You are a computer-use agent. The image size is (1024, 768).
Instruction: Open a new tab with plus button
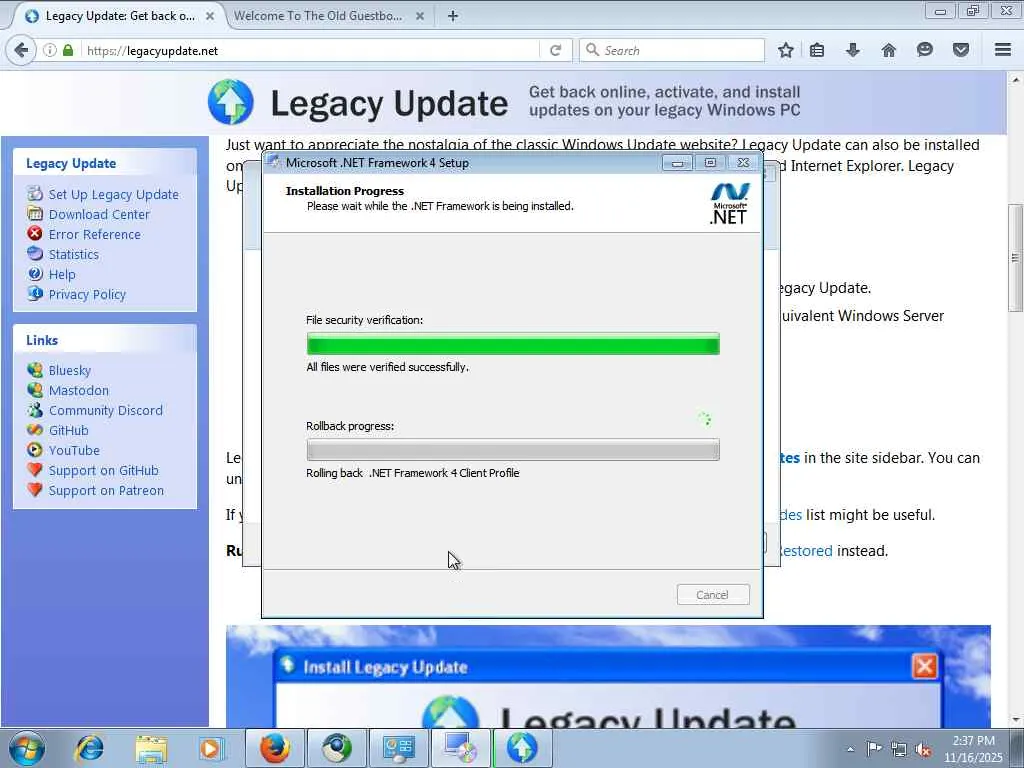tap(453, 16)
